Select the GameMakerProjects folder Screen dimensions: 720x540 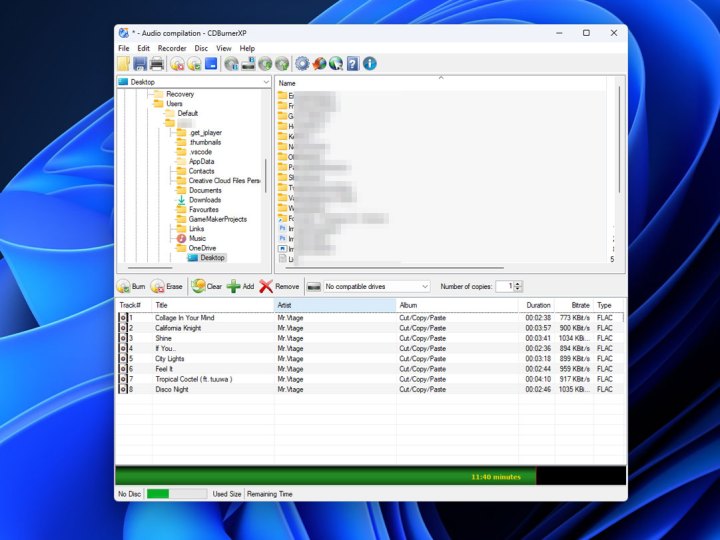click(217, 219)
